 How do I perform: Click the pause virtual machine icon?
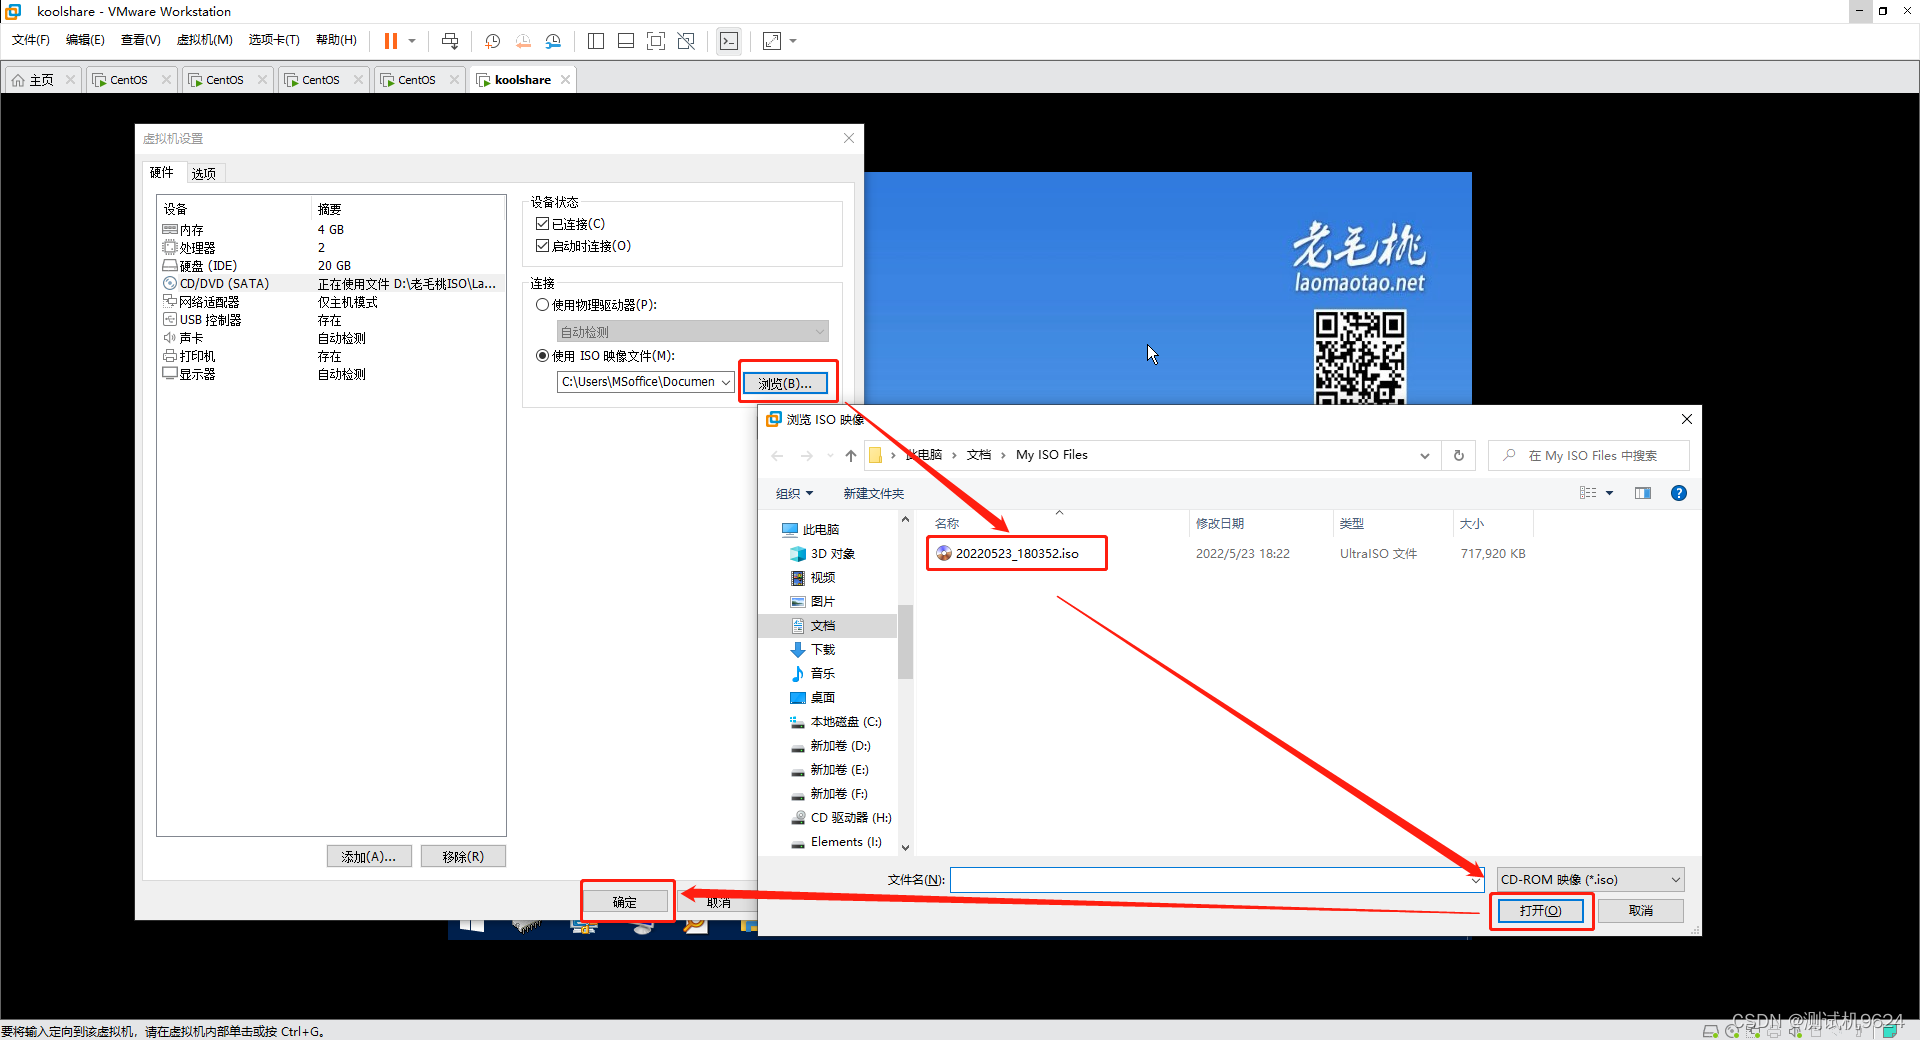(x=390, y=41)
